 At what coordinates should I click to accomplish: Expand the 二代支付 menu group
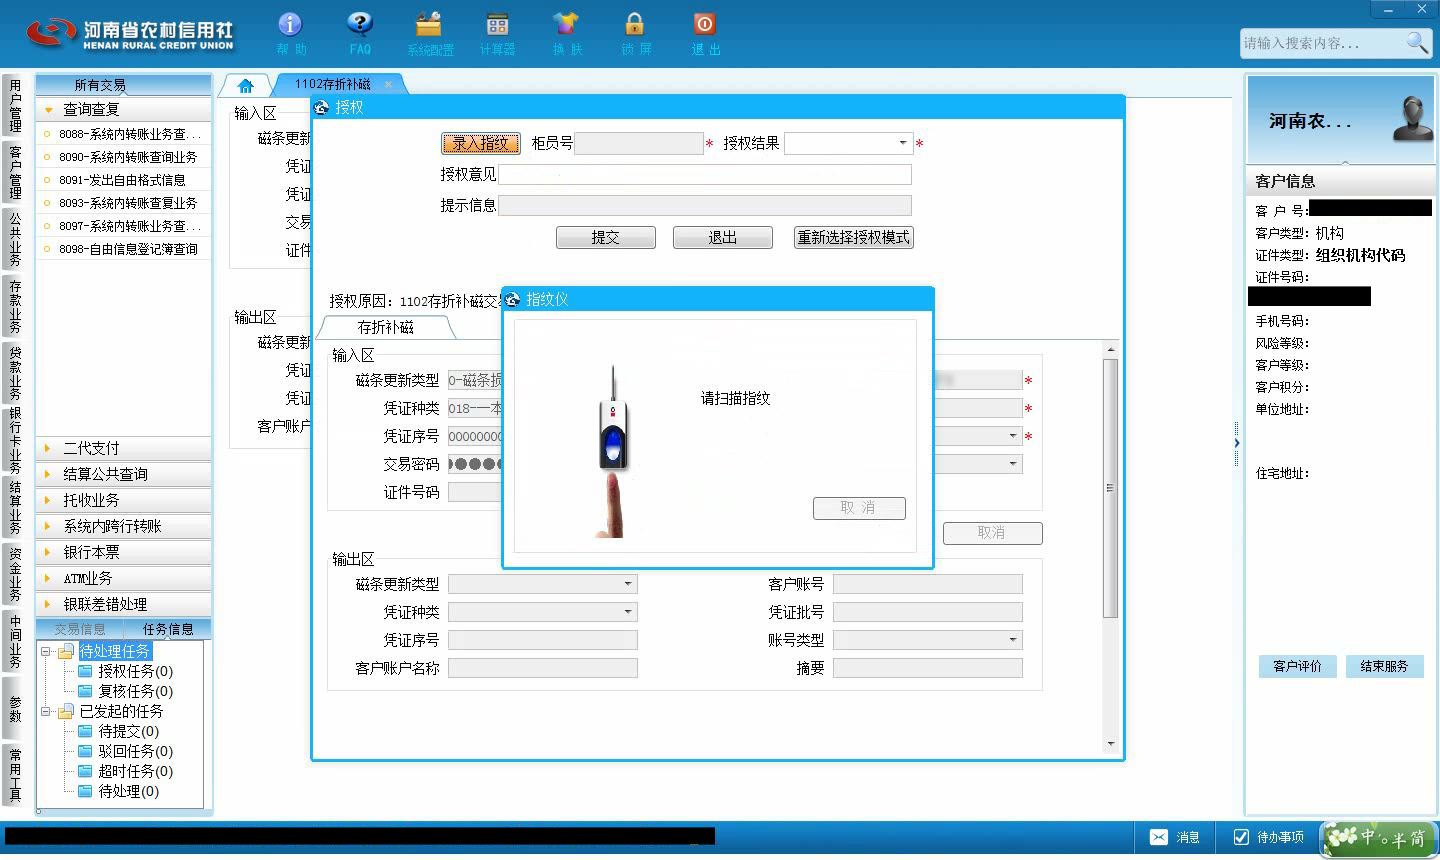click(124, 448)
